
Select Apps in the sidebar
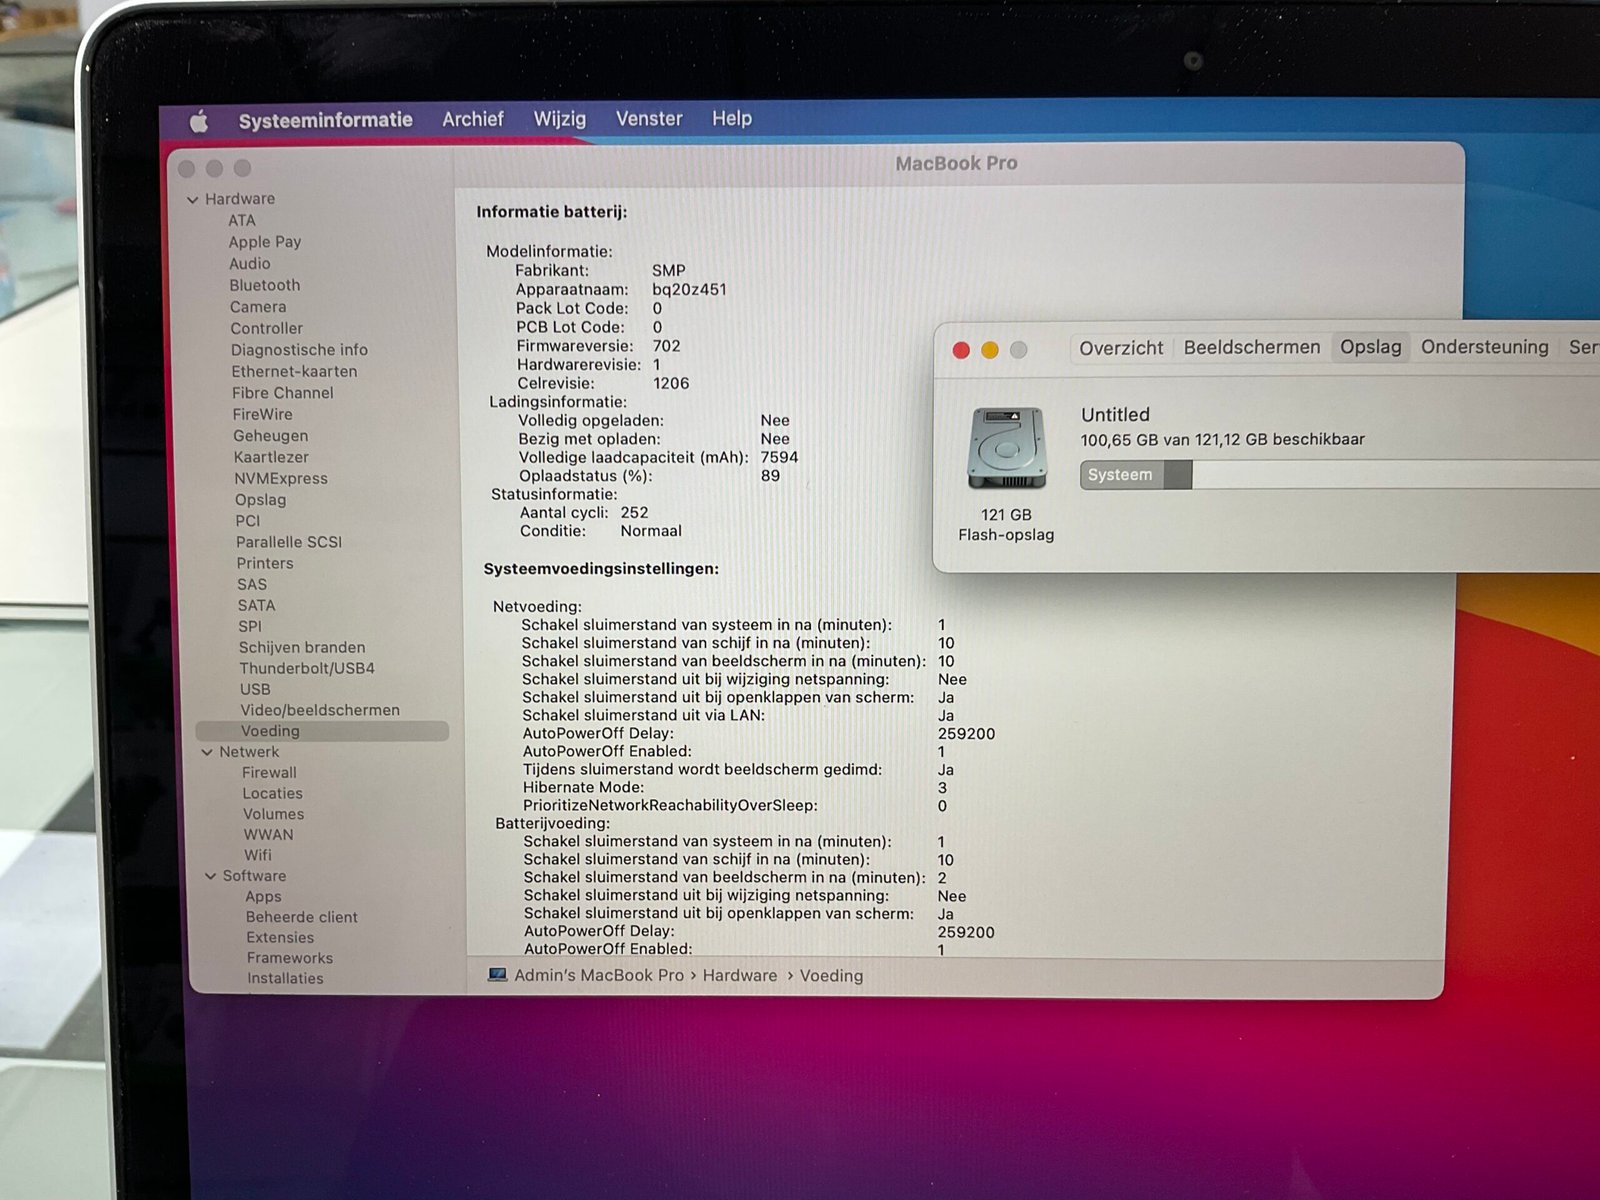click(x=263, y=897)
